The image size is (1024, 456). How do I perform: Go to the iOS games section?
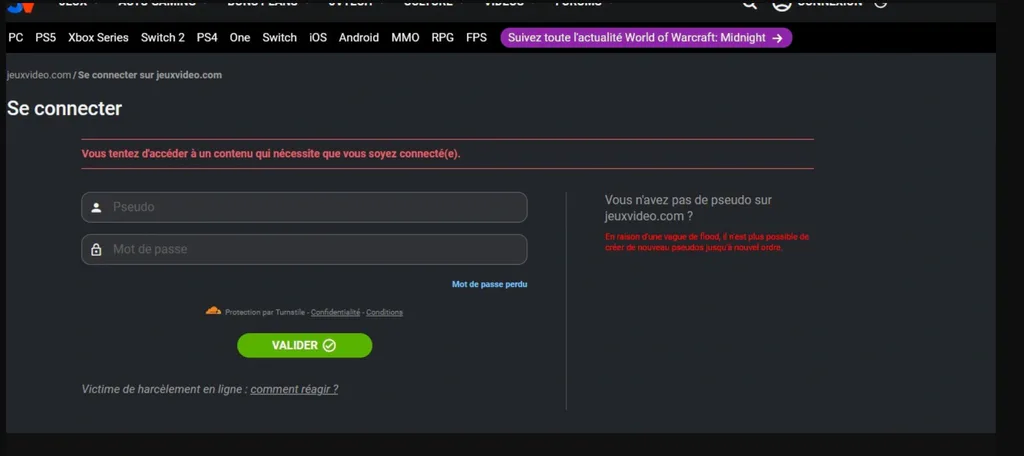coord(318,38)
